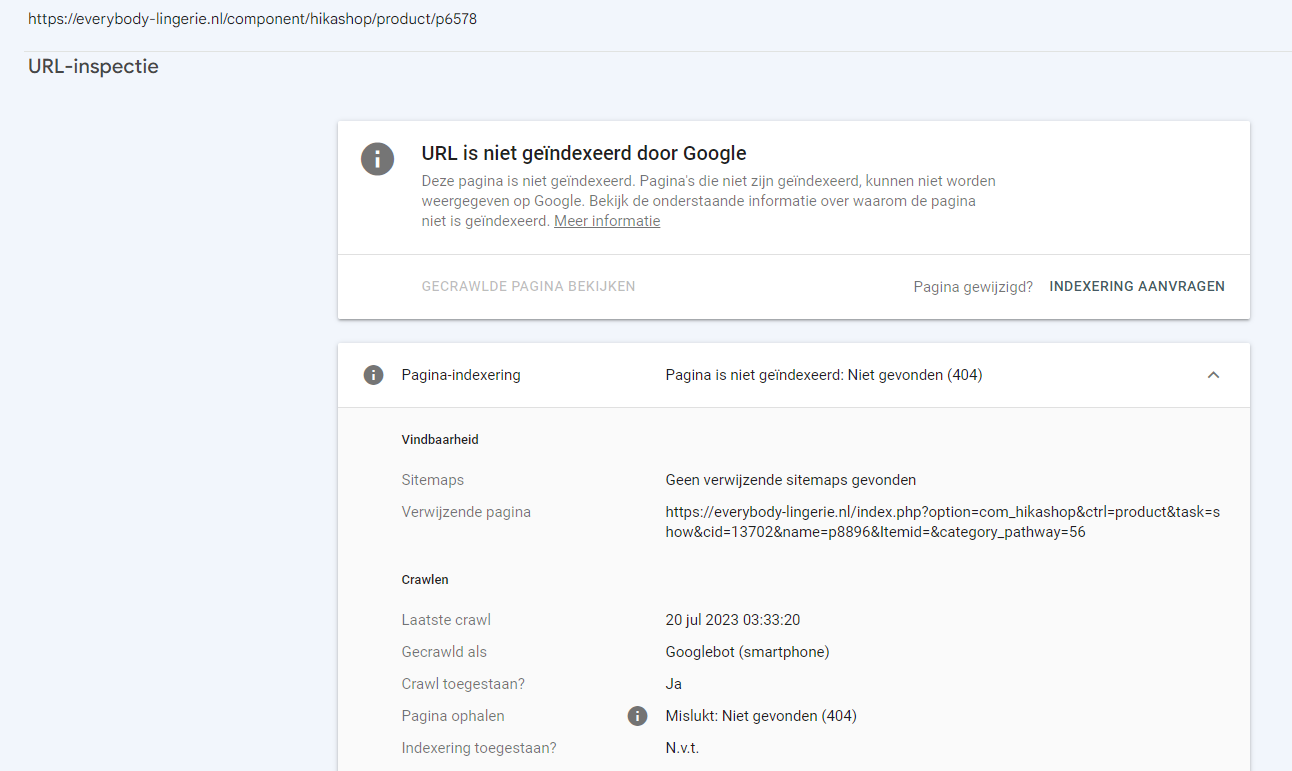Click GECRAWLDE PAGINA BEKIJKEN

(528, 286)
